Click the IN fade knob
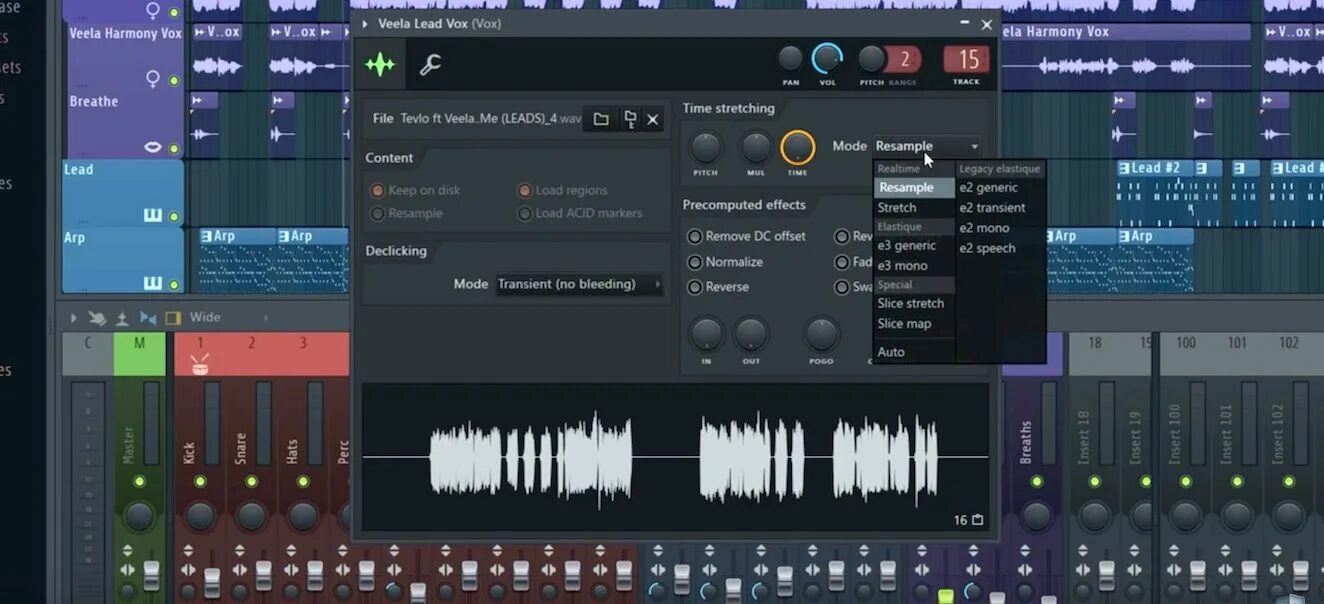Viewport: 1324px width, 604px height. 706,334
